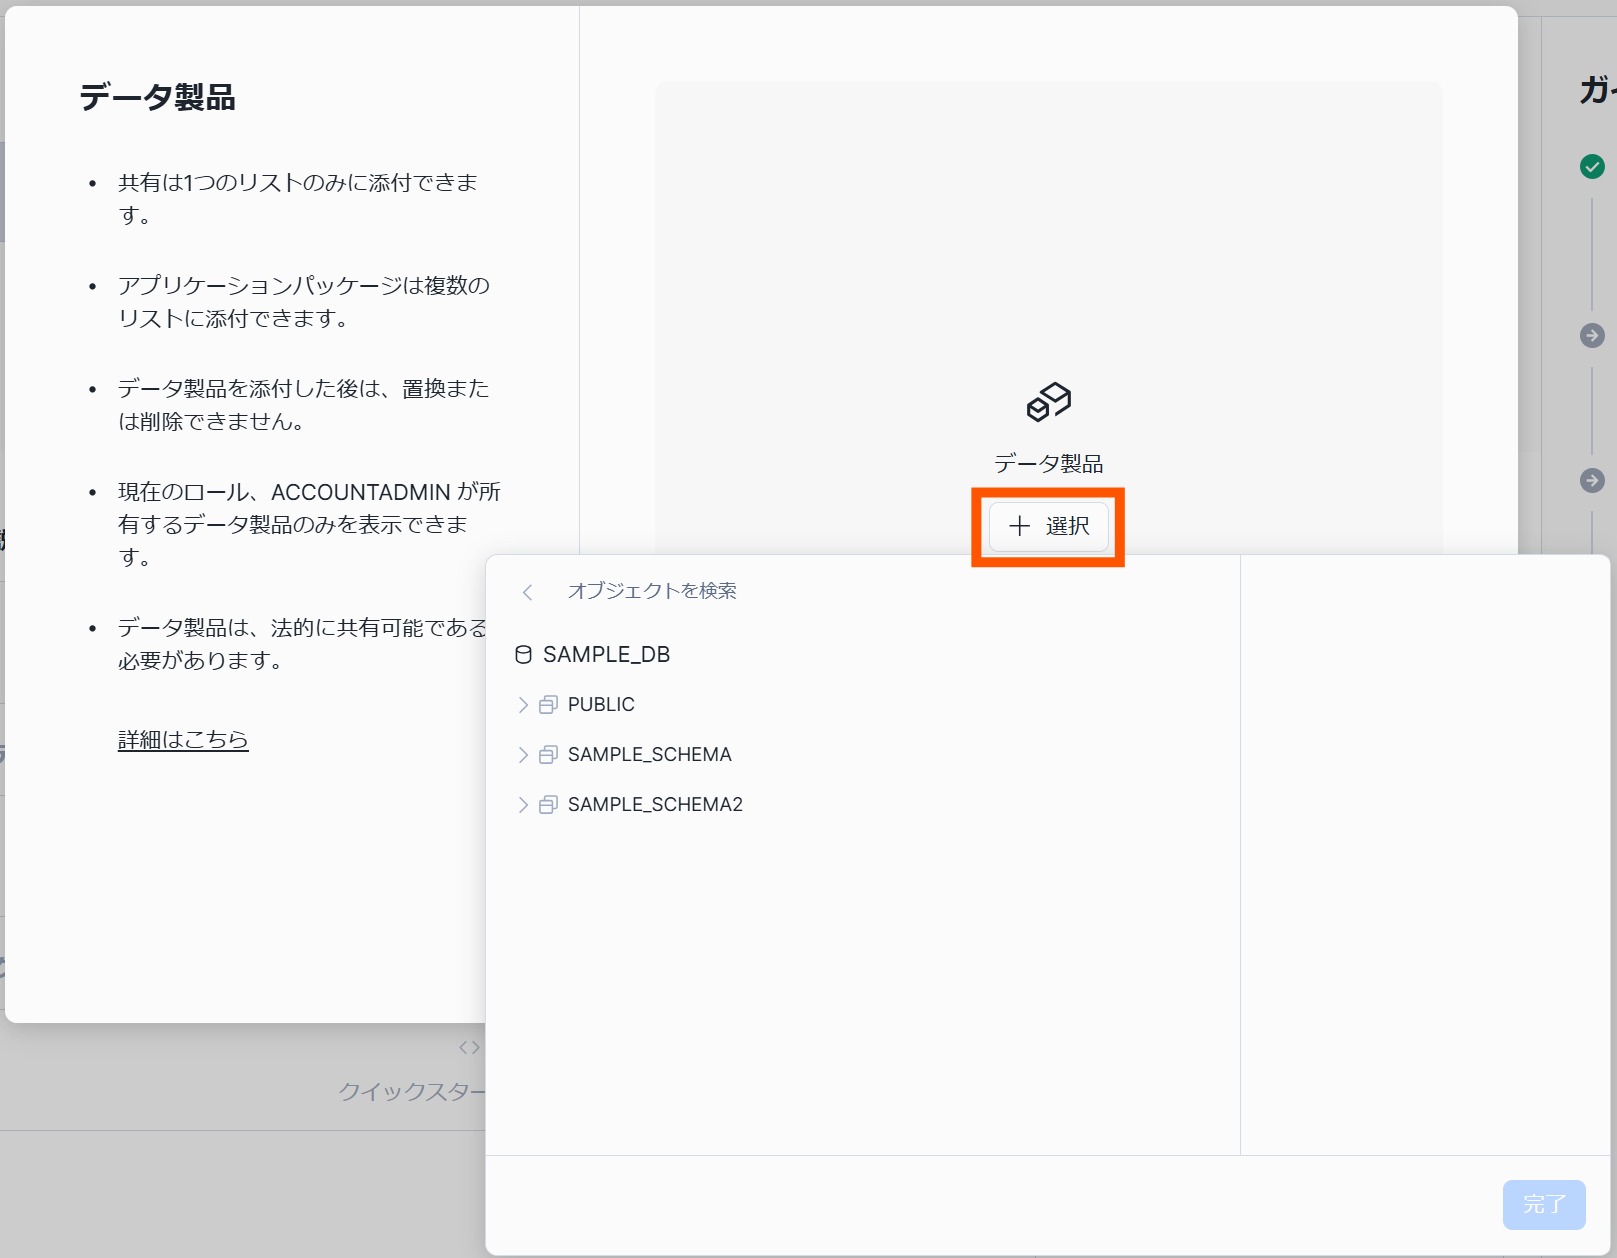This screenshot has height=1258, width=1617.
Task: Click the SAMPLE_DB database icon
Action: (523, 654)
